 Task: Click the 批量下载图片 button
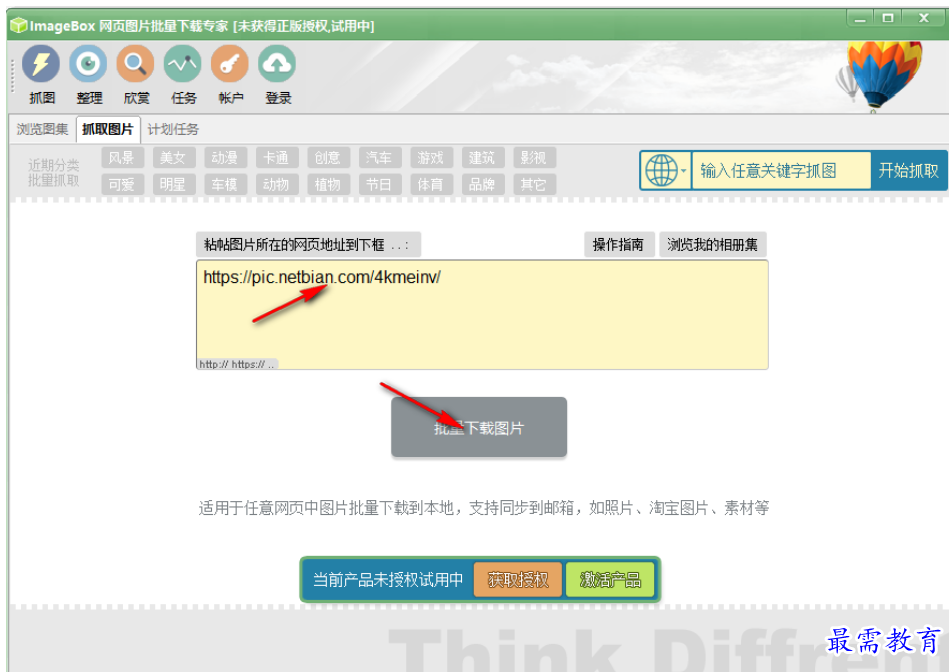pyautogui.click(x=479, y=427)
